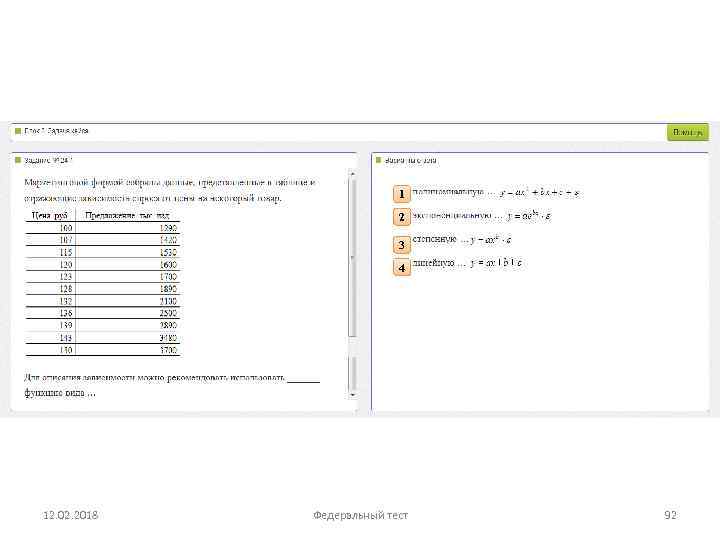The image size is (720, 540).
Task: Click the price cell '139'
Action: tap(66, 325)
